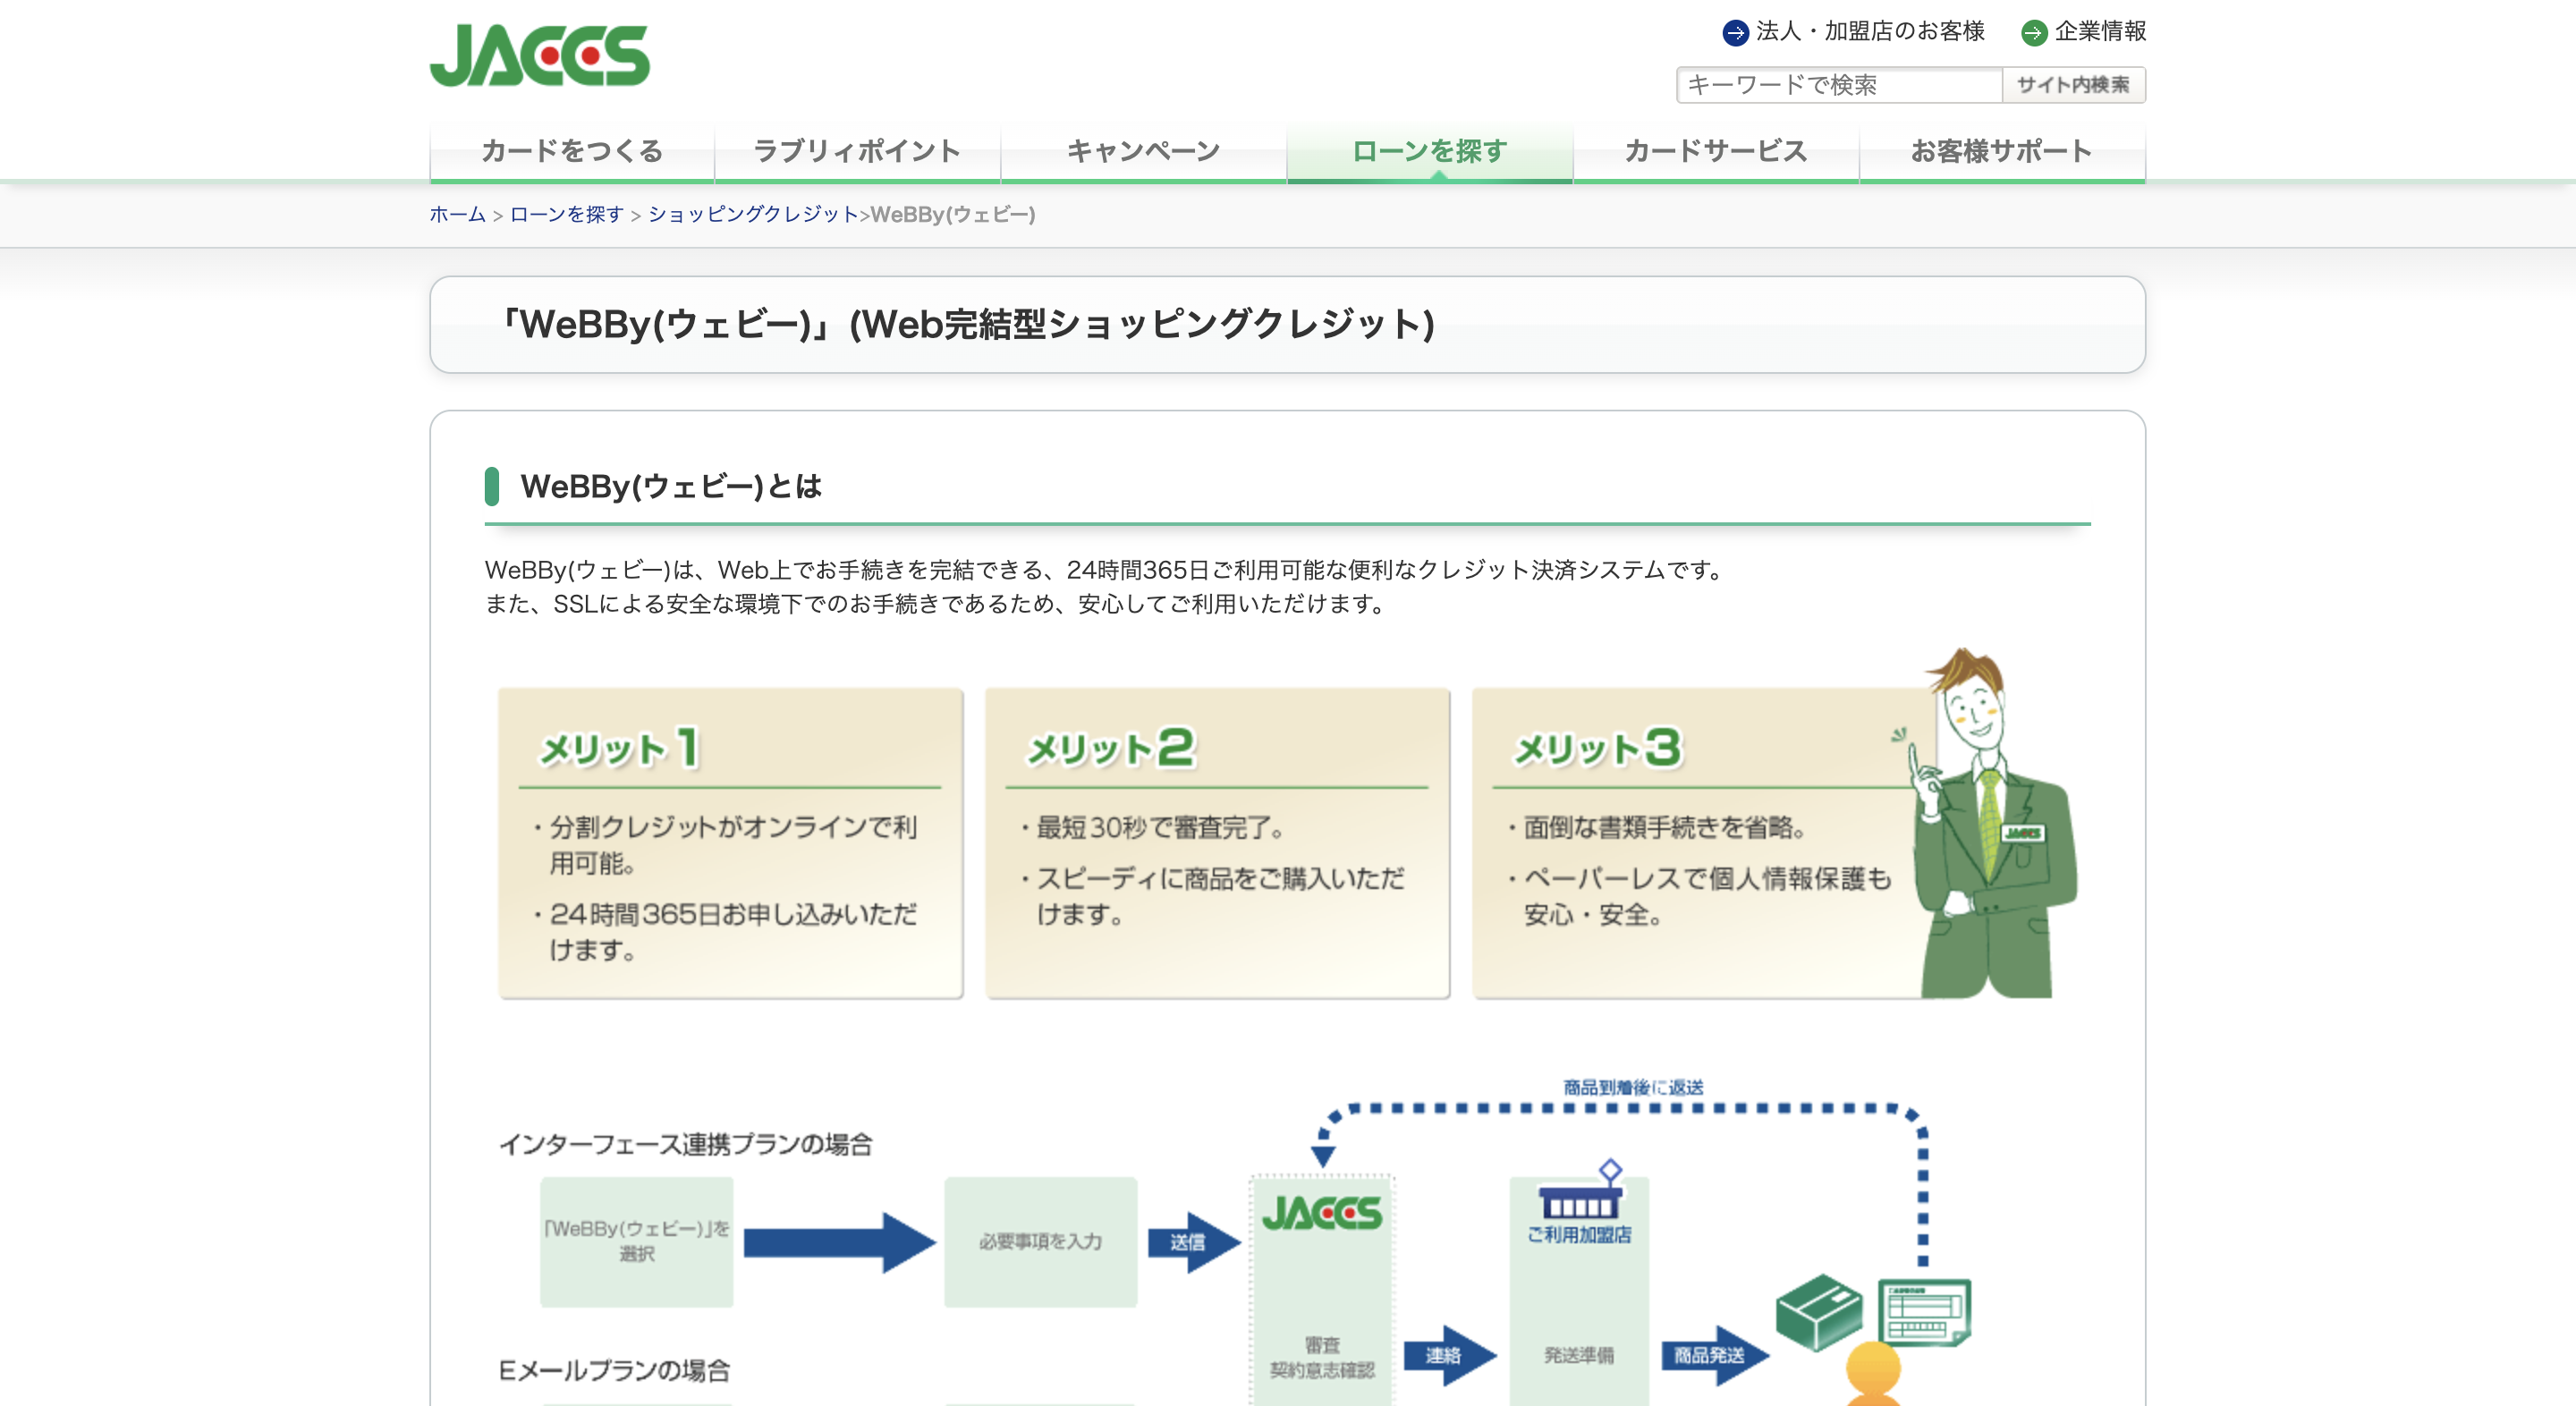Select the ローンを探す menu tab
2576x1406 pixels.
1430,151
